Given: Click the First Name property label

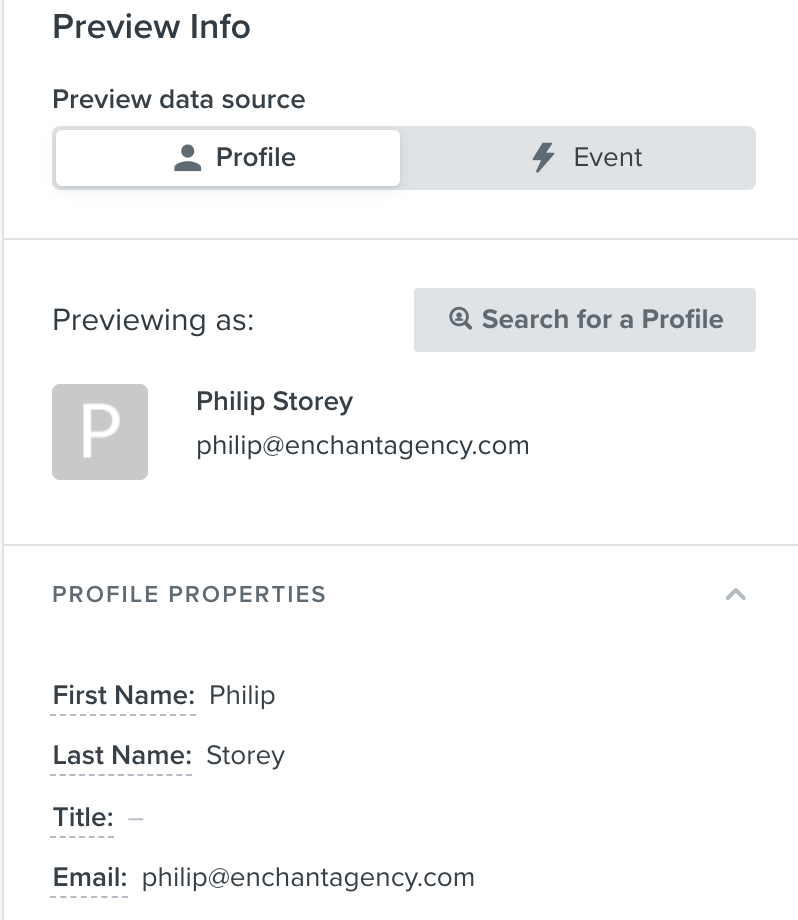Looking at the screenshot, I should point(123,695).
